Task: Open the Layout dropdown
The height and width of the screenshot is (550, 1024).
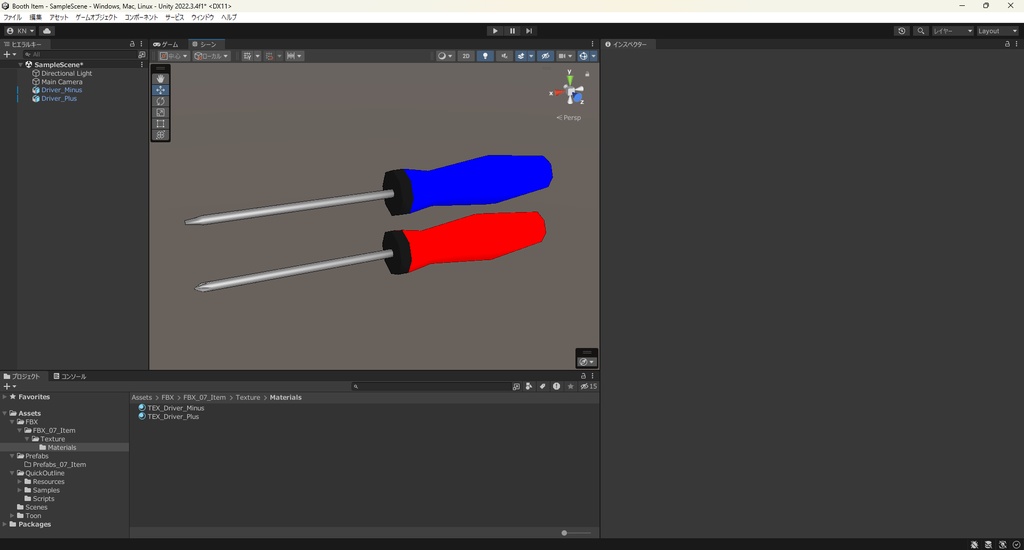Action: [x=998, y=31]
